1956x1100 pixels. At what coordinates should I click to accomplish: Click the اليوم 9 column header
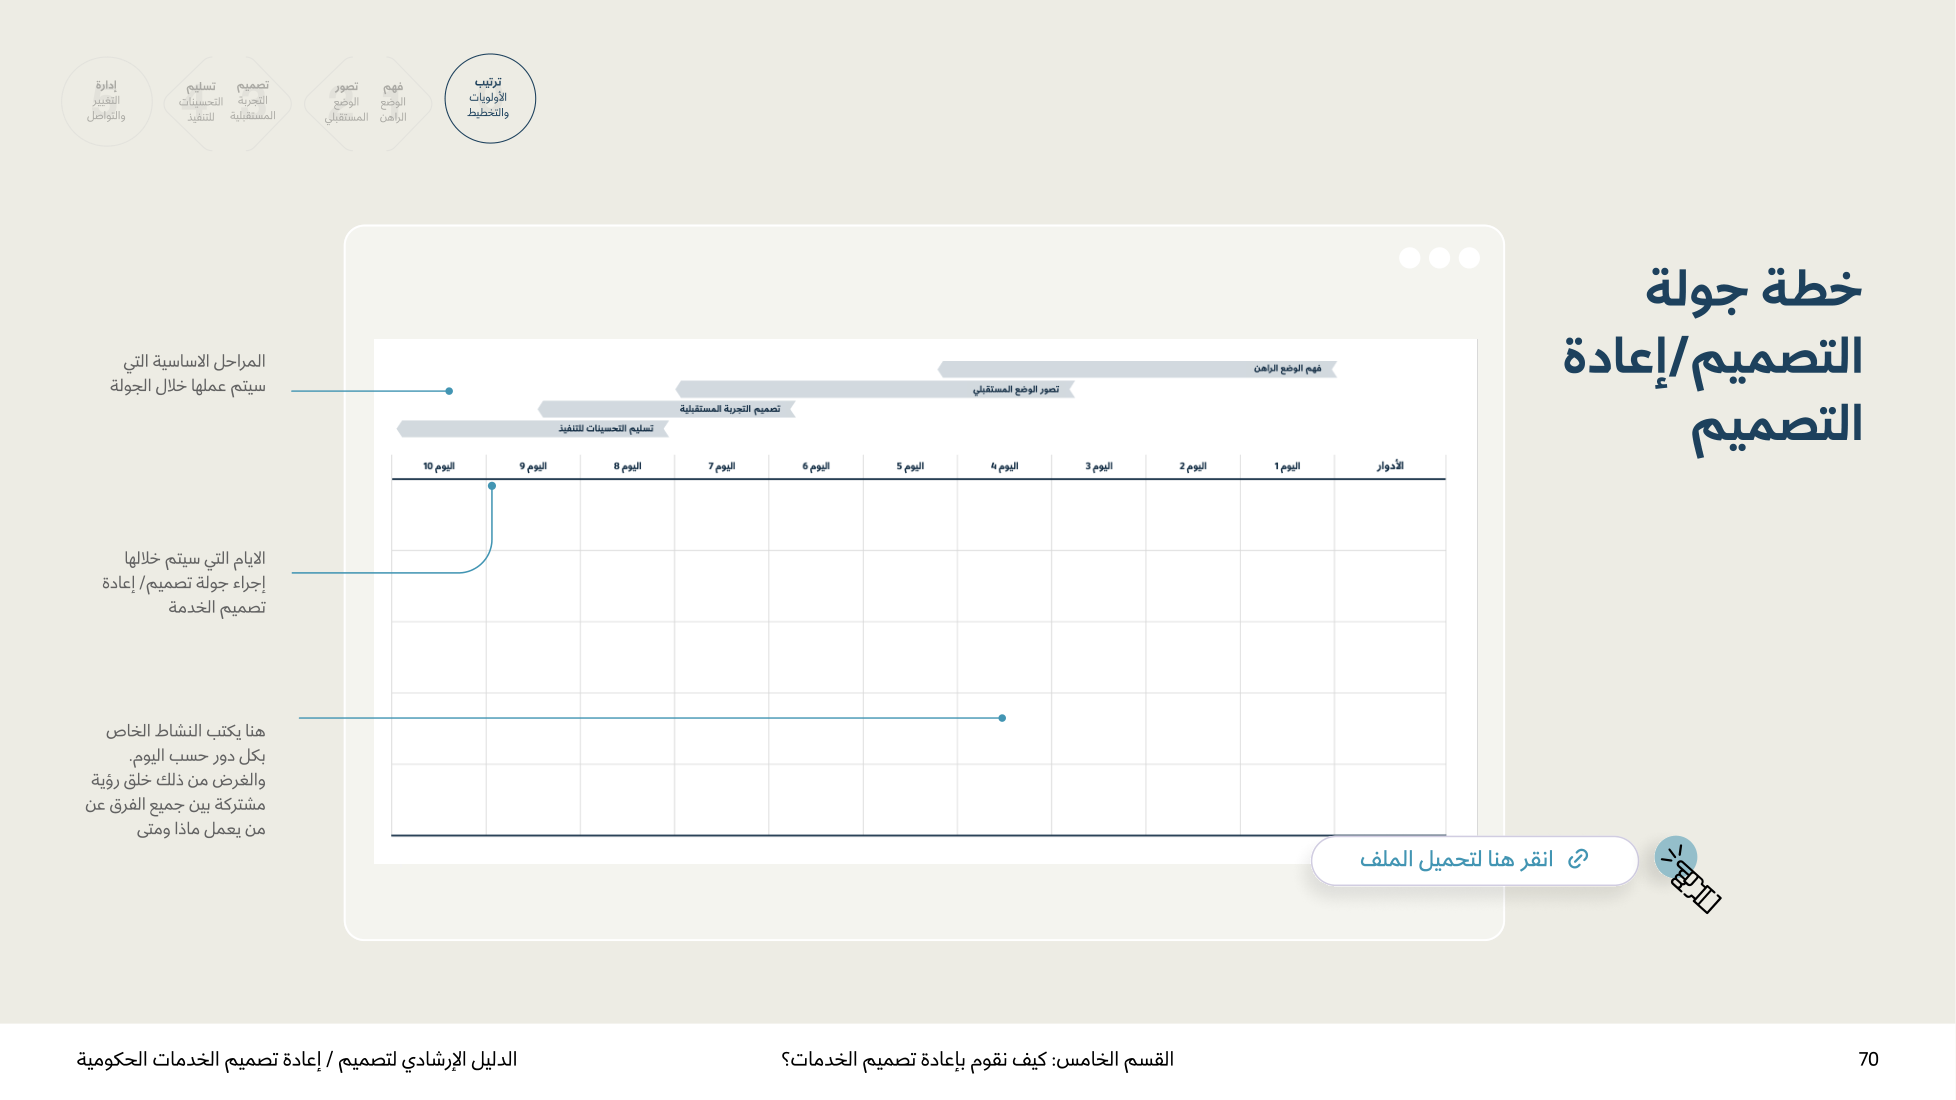point(533,466)
